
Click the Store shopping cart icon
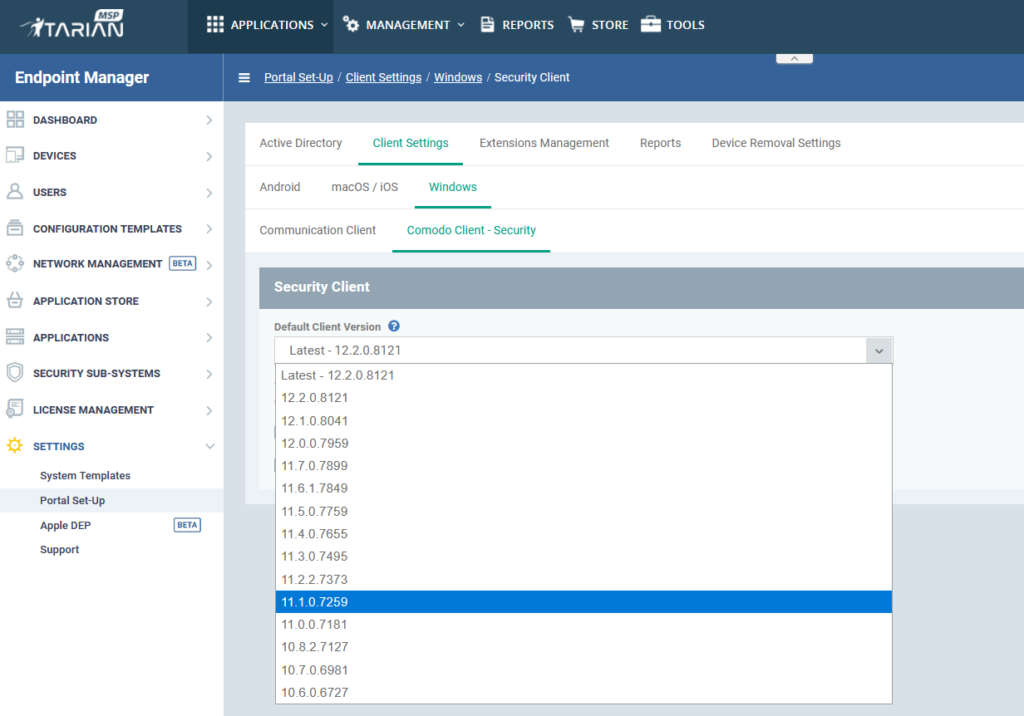(576, 25)
